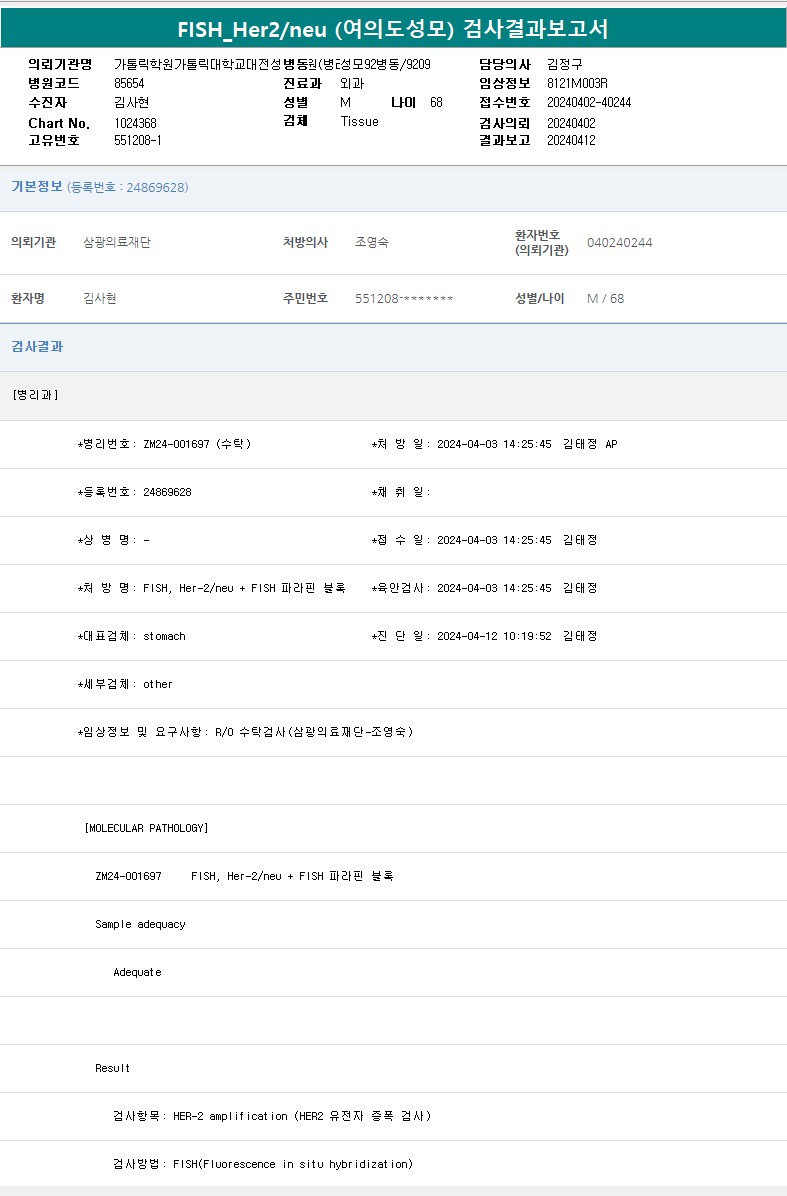
Task: Click the masked 주민번호 value
Action: [x=404, y=299]
